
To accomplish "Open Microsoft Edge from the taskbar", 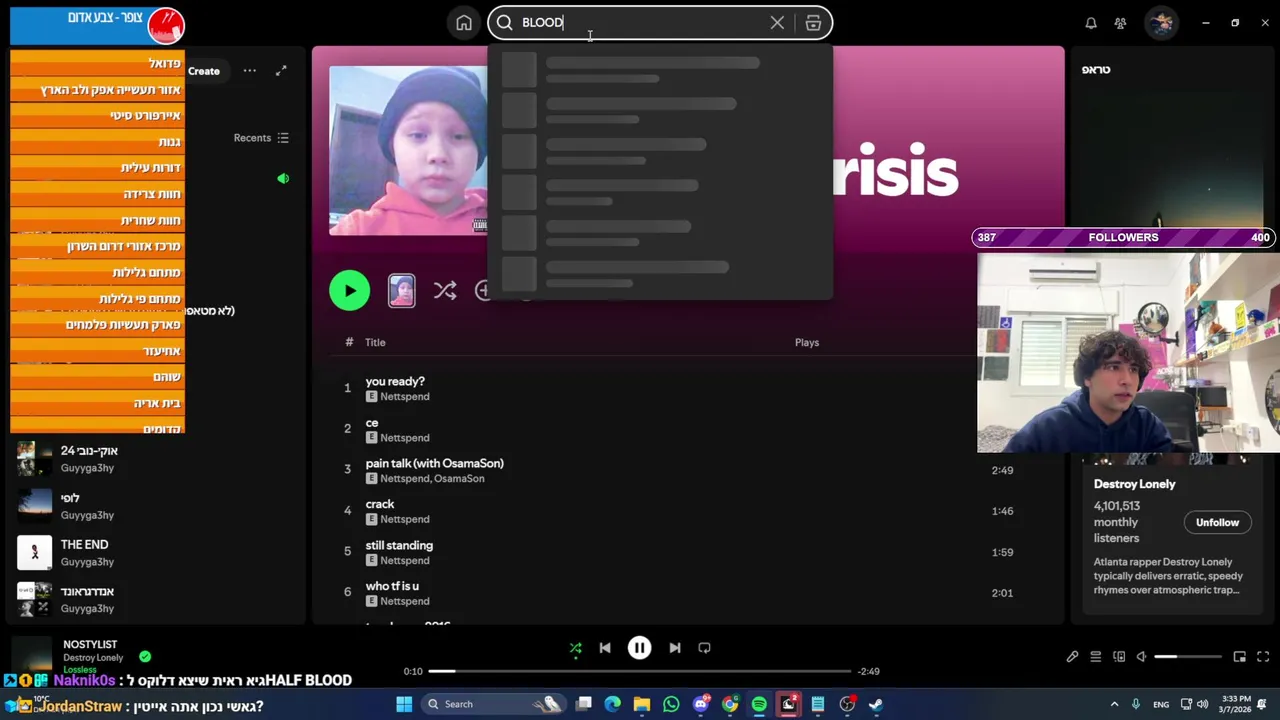I will [613, 705].
